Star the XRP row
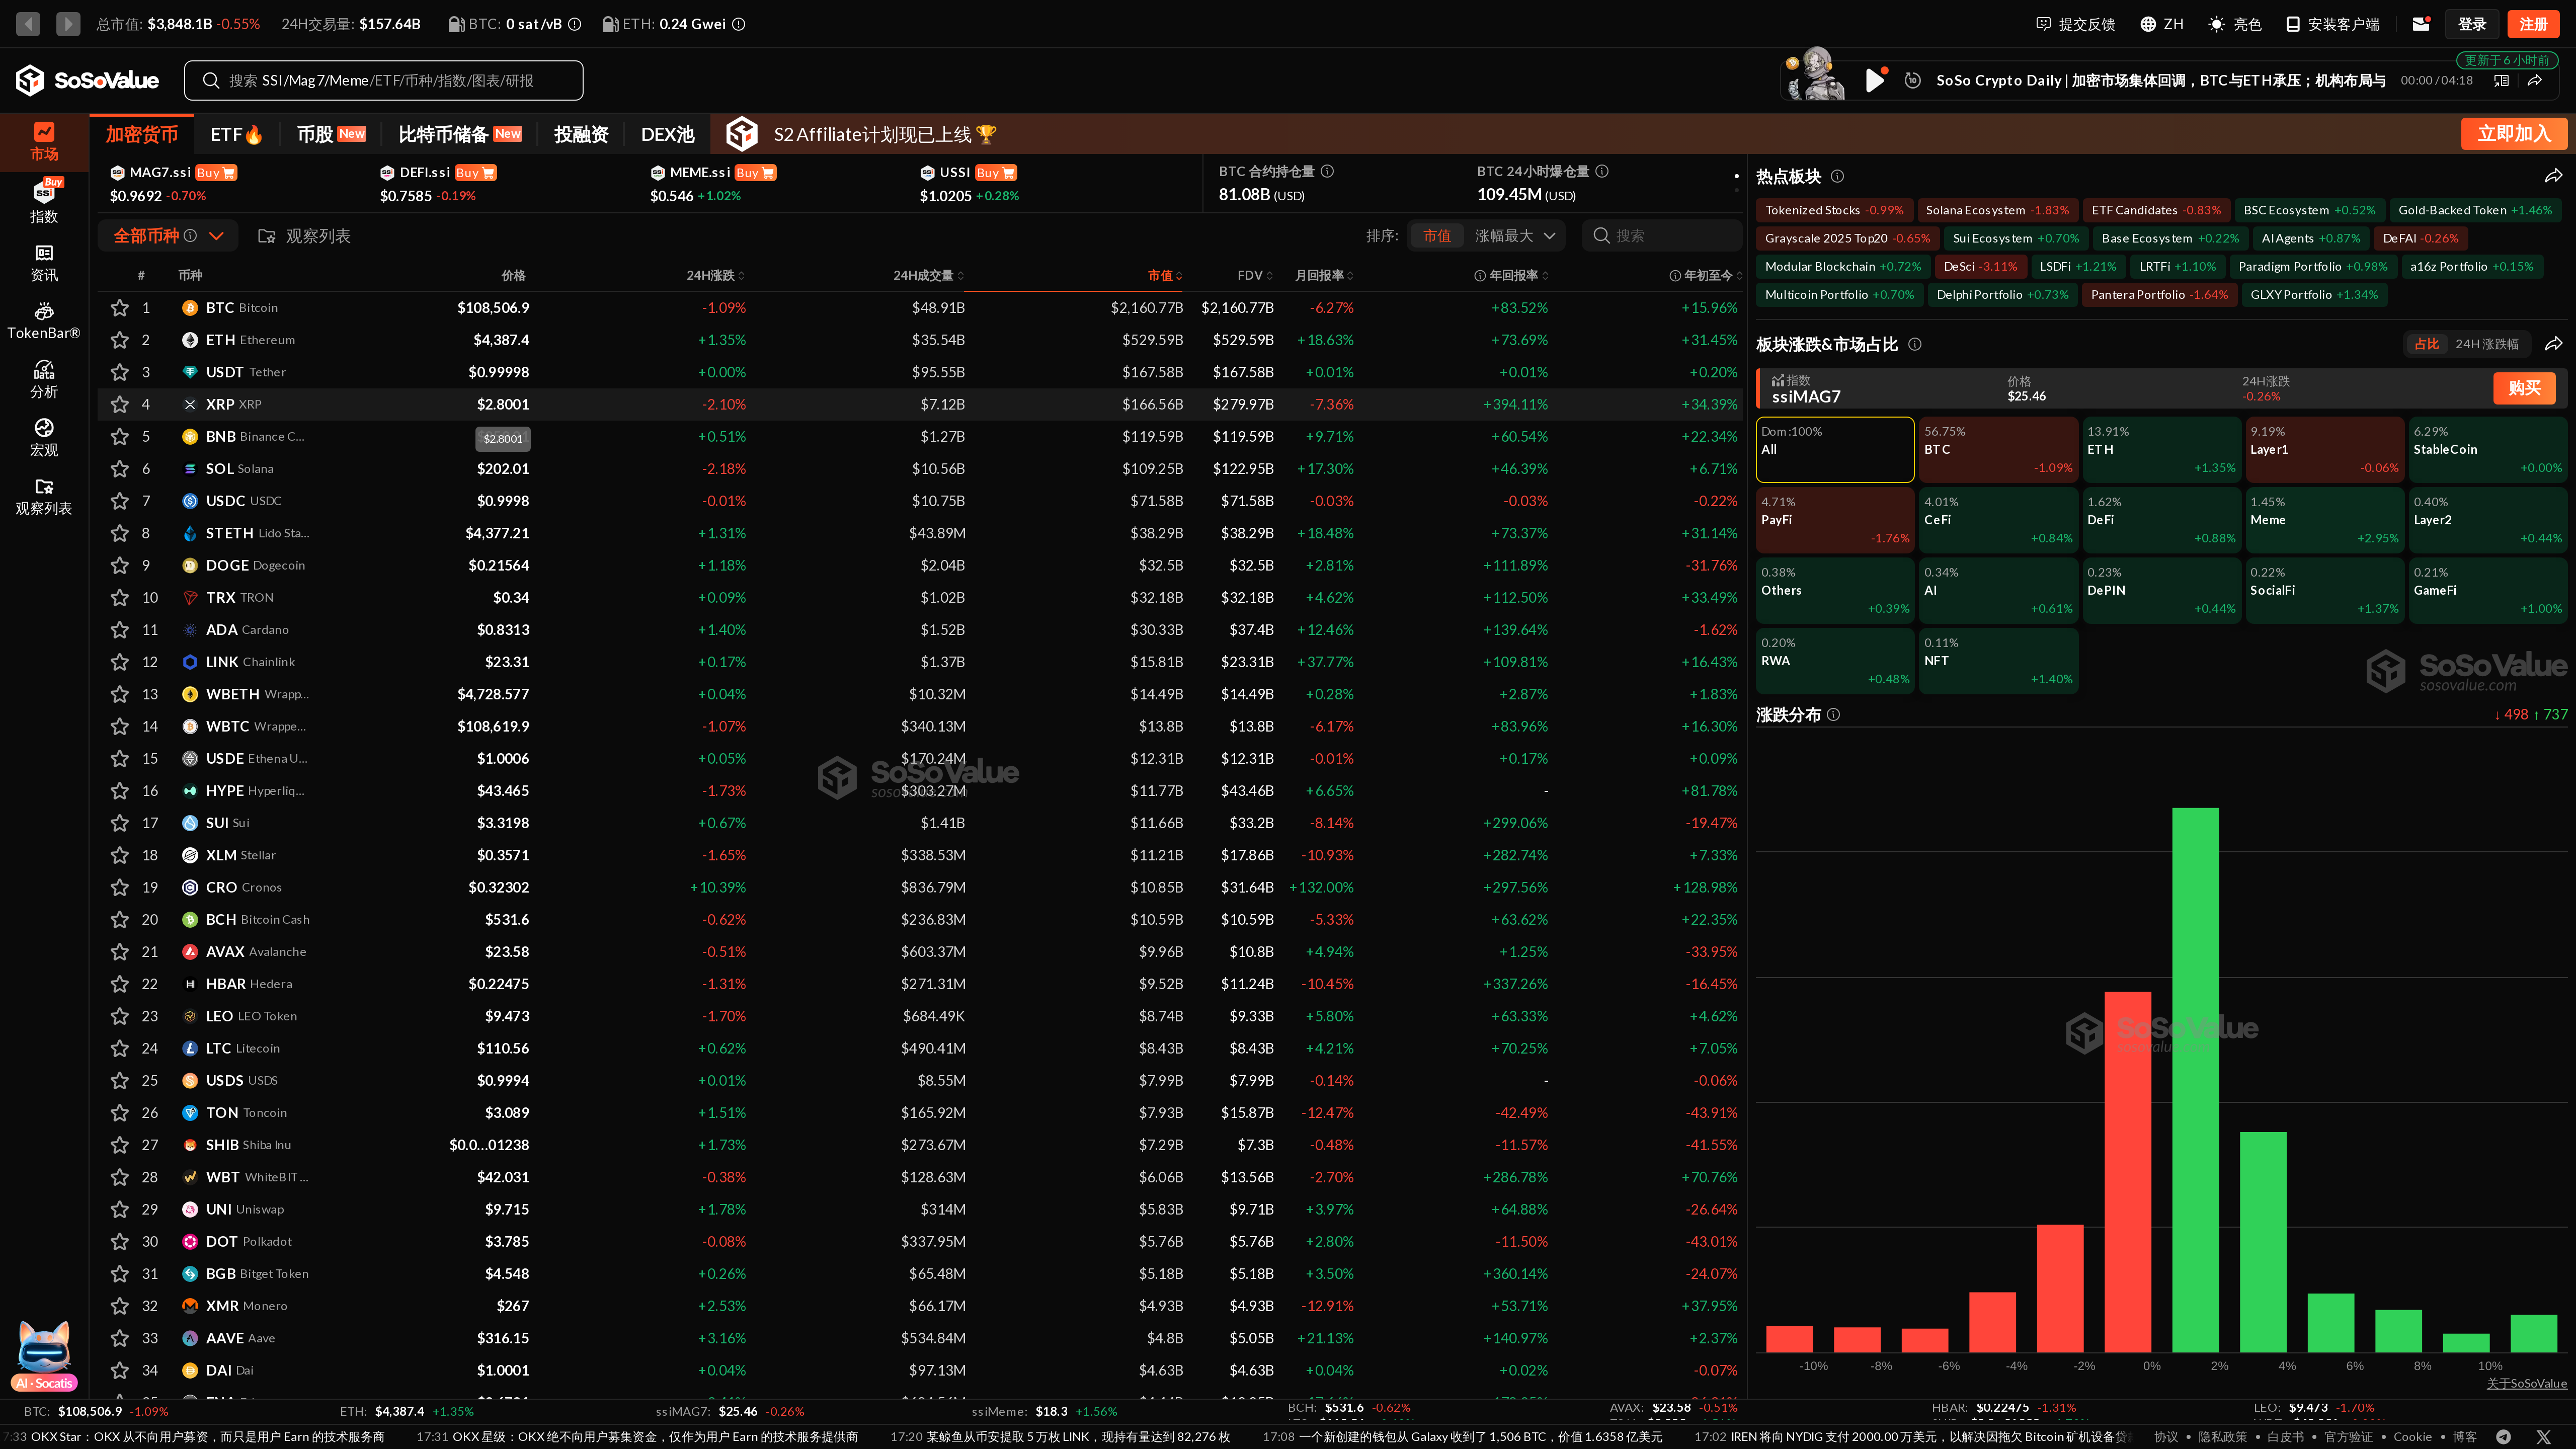 click(120, 404)
